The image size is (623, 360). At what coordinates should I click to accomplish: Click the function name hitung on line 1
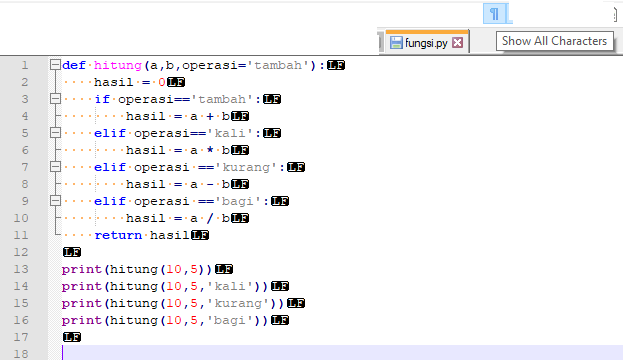(118, 65)
